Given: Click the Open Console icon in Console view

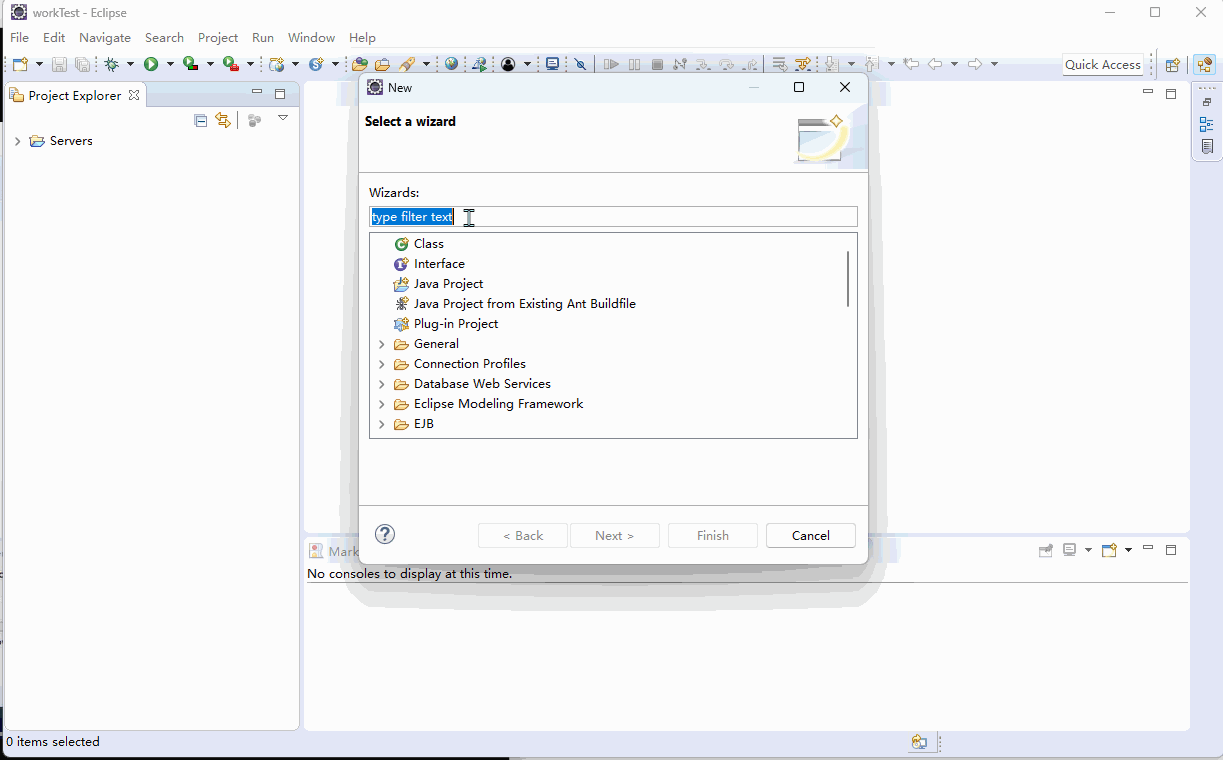Looking at the screenshot, I should (1109, 550).
